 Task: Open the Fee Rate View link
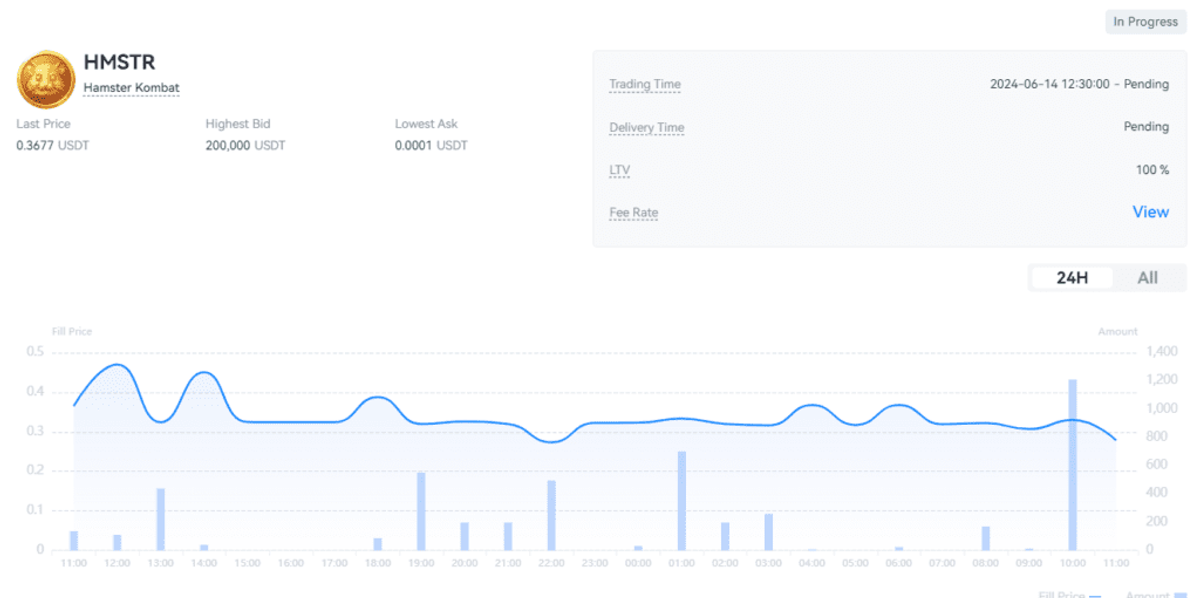[x=1150, y=212]
